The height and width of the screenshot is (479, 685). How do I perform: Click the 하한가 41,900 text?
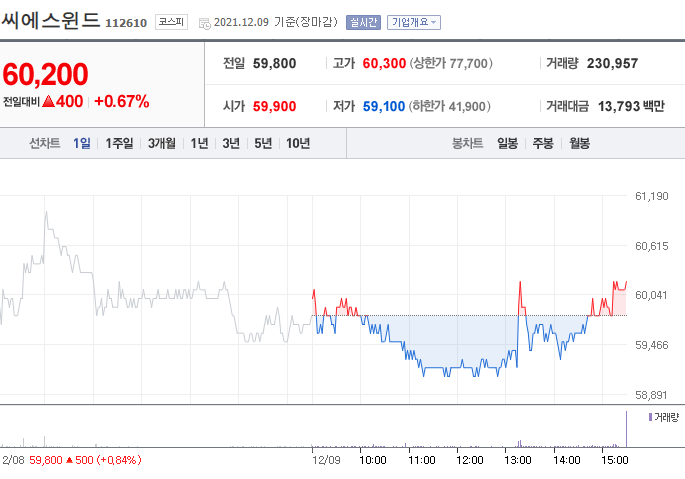pos(450,106)
